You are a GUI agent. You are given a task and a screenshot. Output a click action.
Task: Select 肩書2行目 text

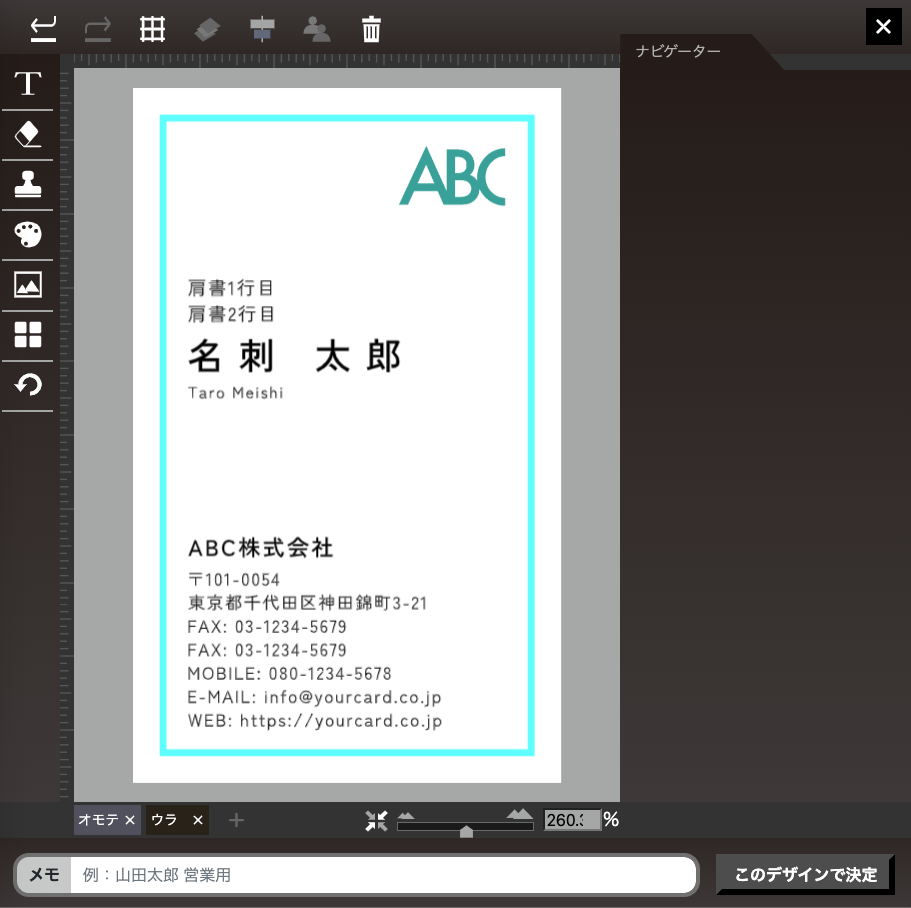pyautogui.click(x=230, y=314)
